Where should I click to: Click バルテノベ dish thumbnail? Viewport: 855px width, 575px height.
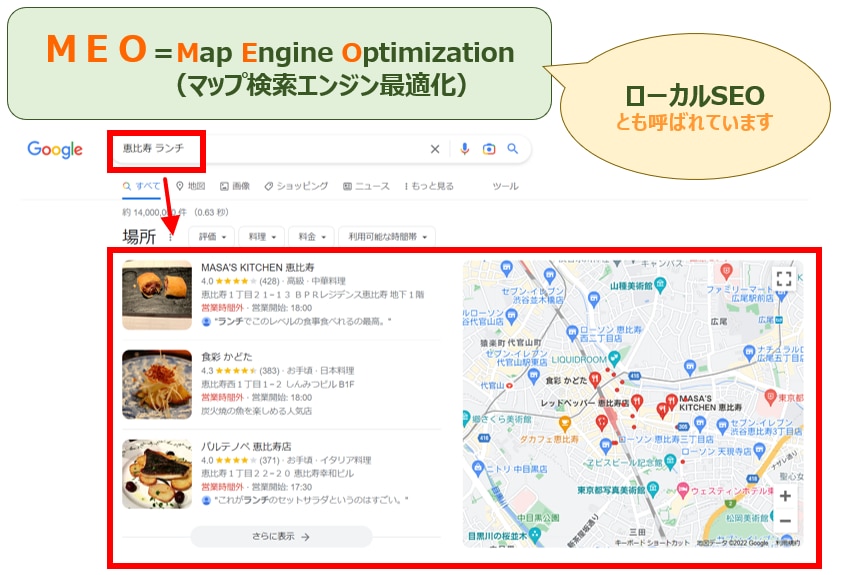(157, 474)
